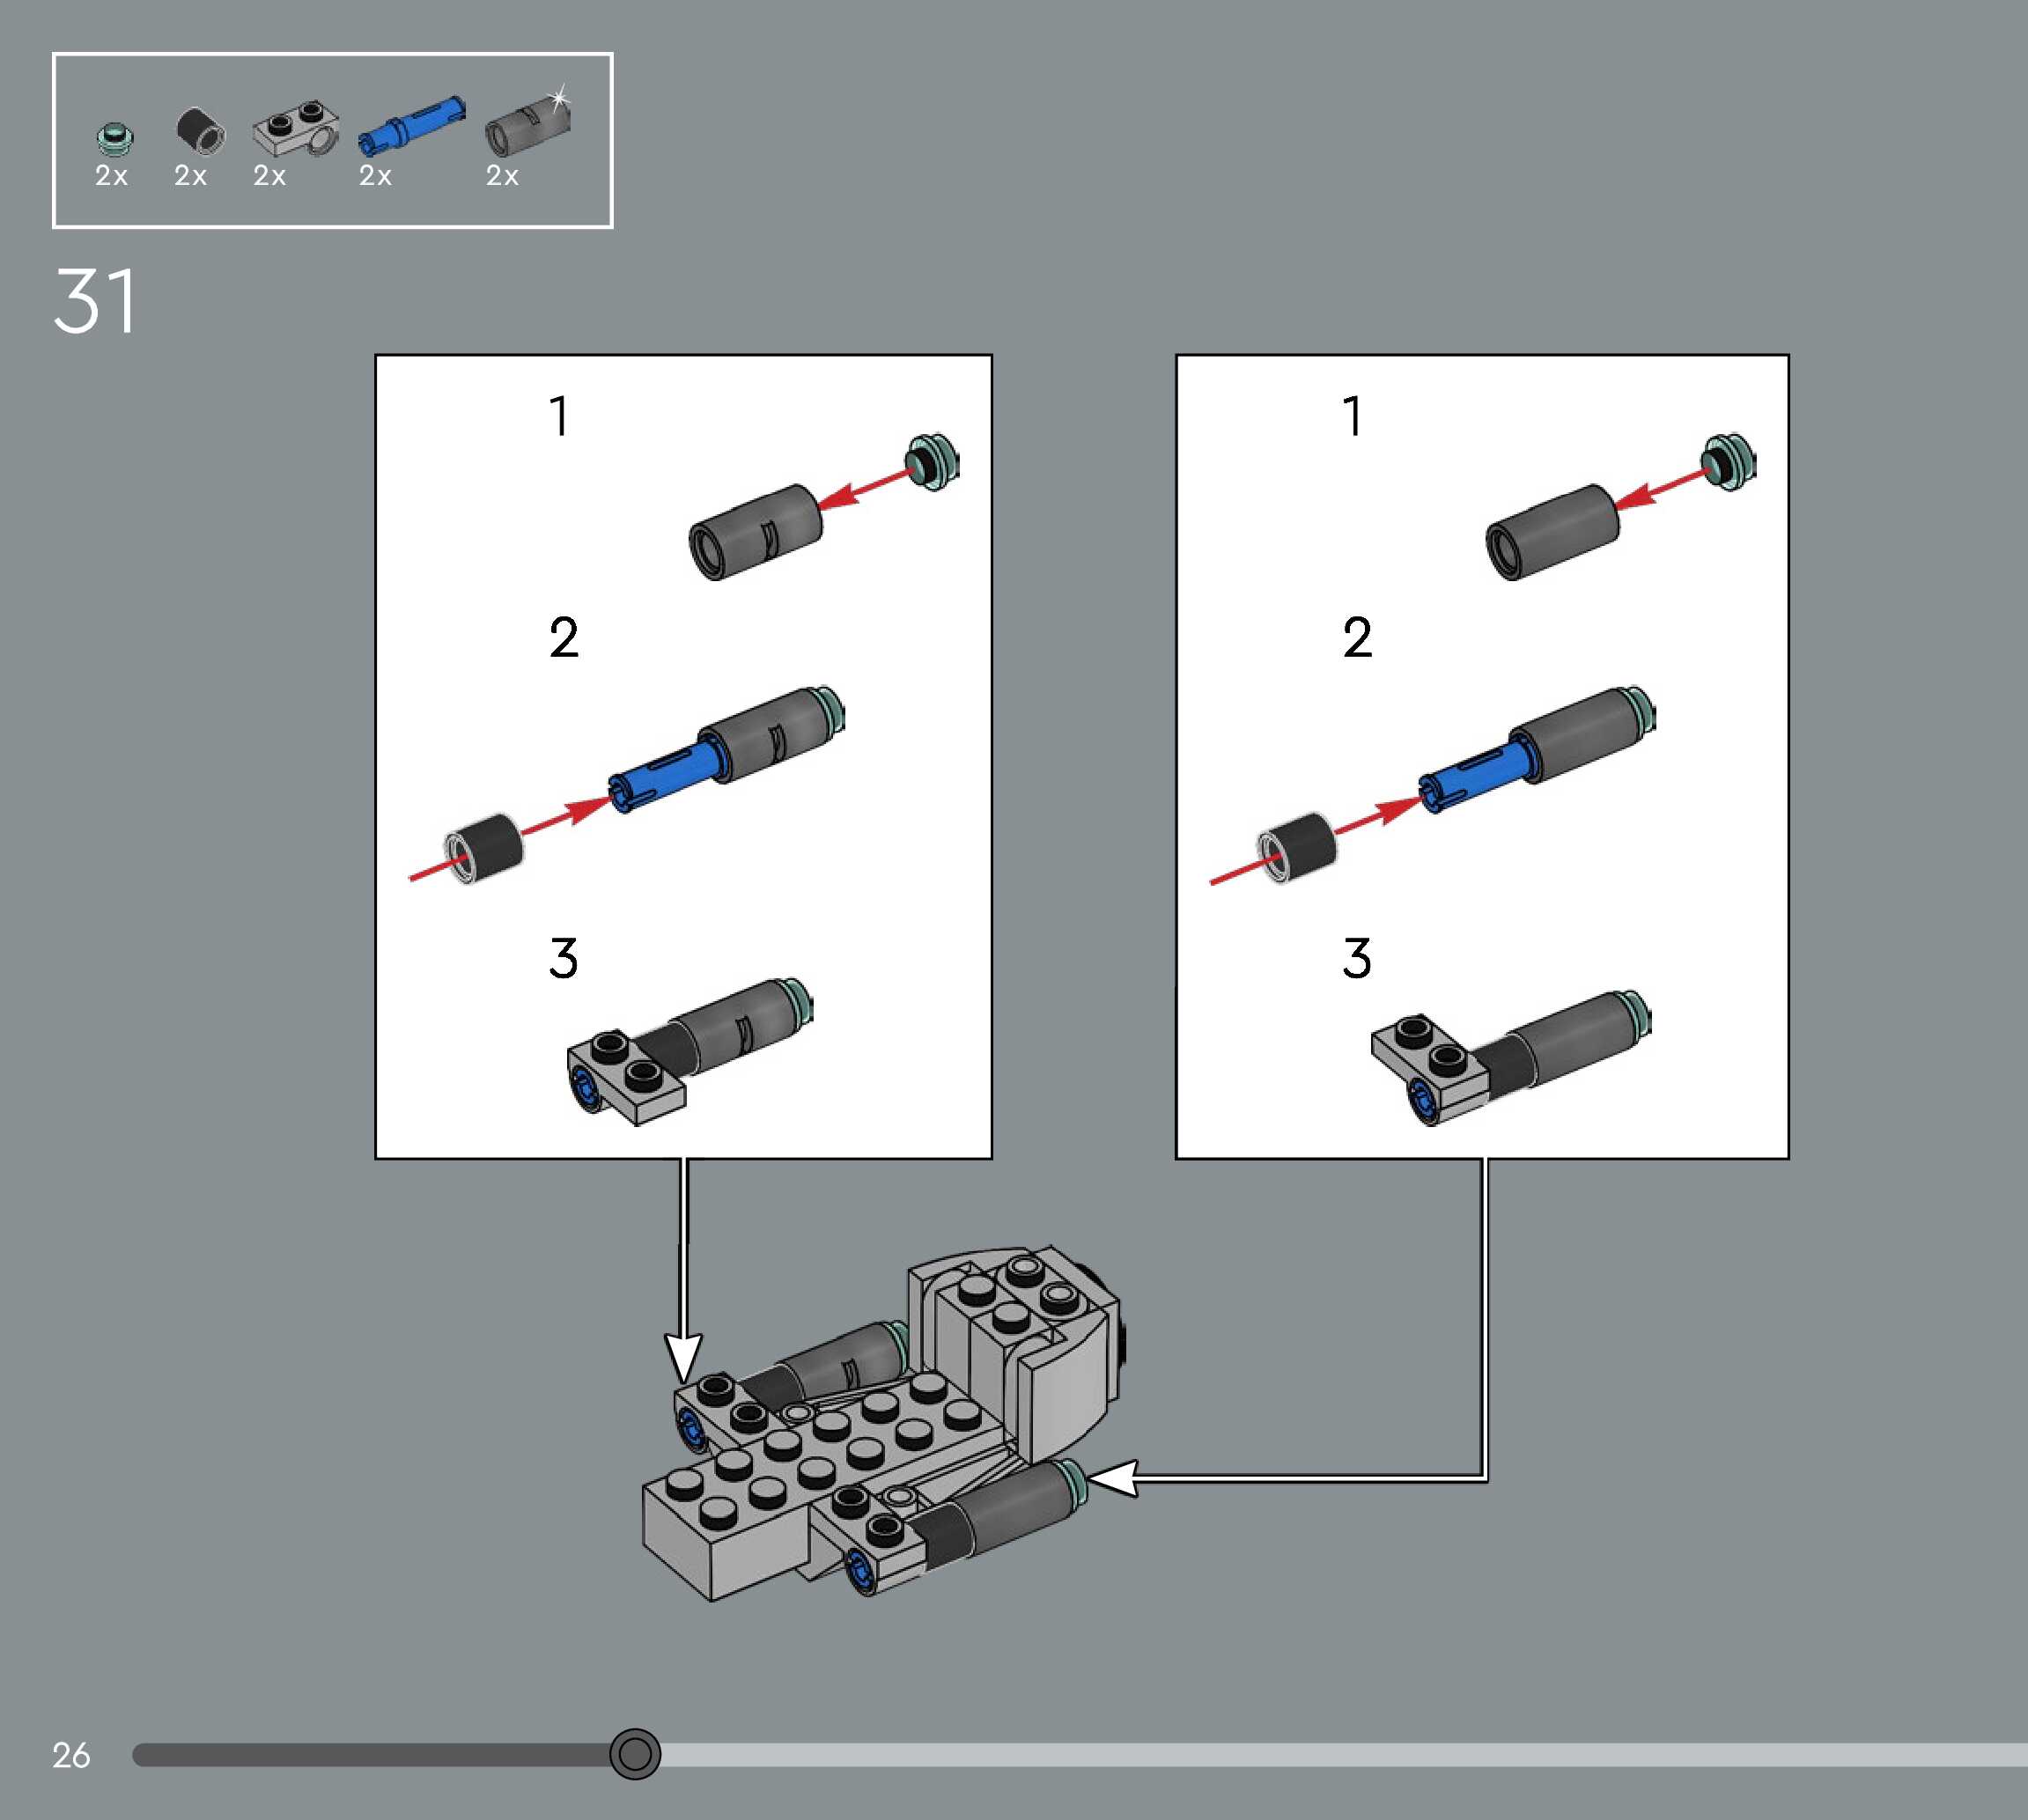Image resolution: width=2028 pixels, height=1820 pixels.
Task: Click the white downward arrow from left panel
Action: coord(684,1355)
